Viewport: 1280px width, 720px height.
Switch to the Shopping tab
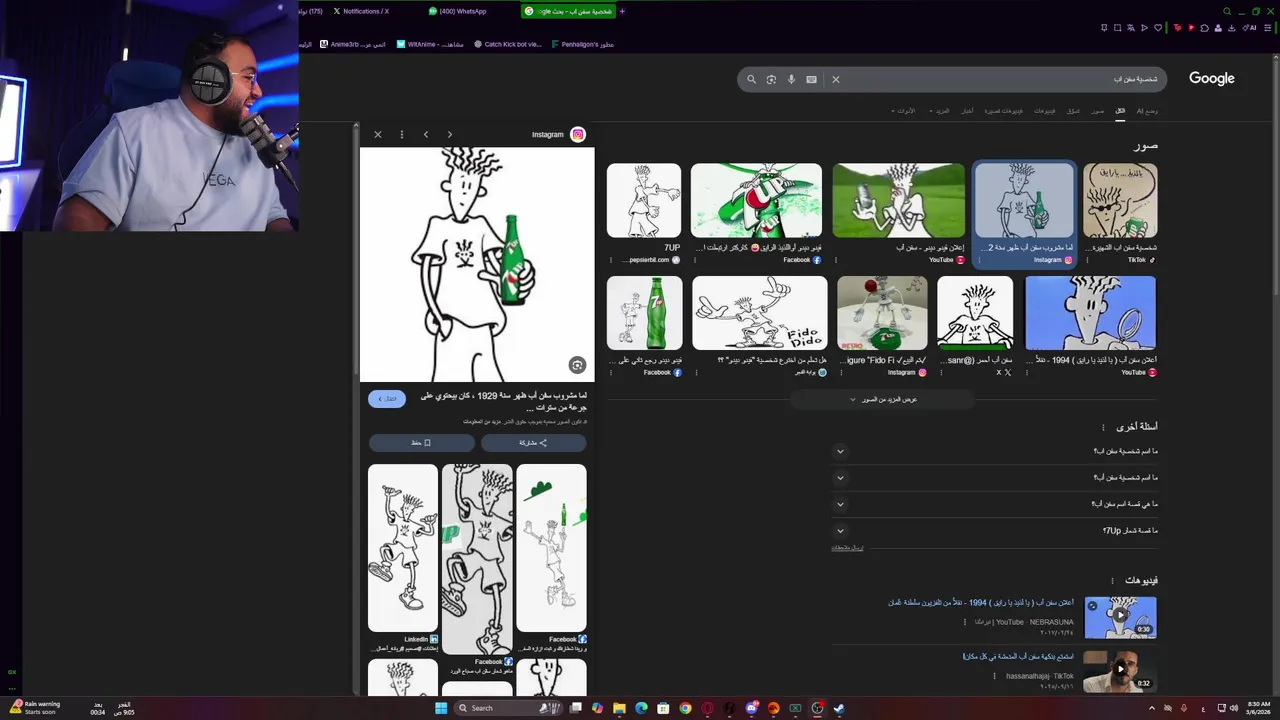1073,111
